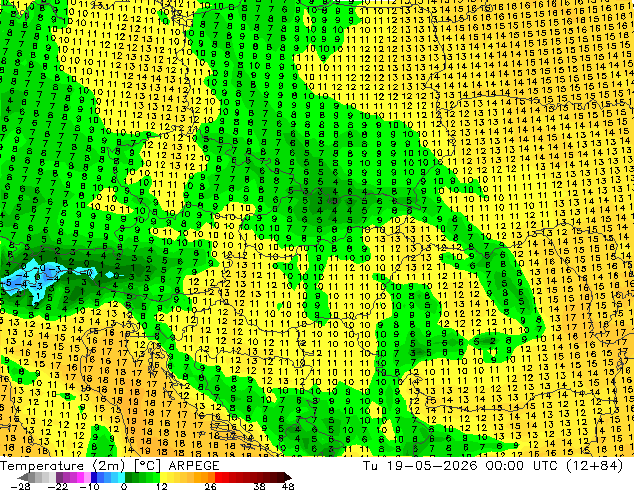Click the '00:00 UTC' time text
The height and width of the screenshot is (490, 634).
524,466
